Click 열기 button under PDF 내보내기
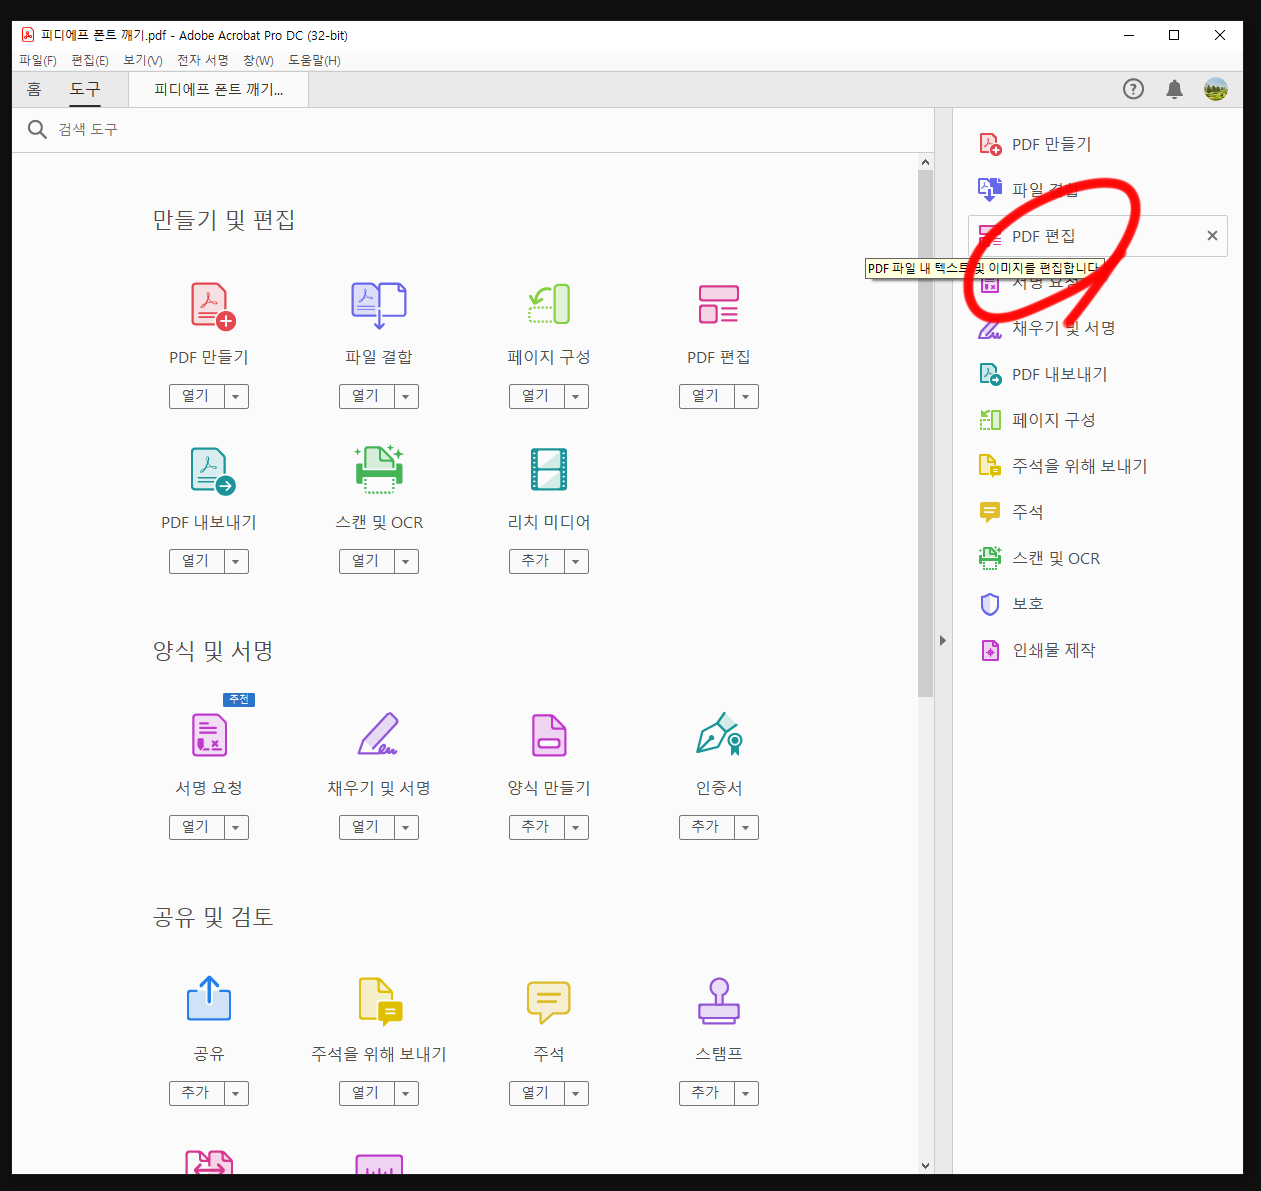 [197, 561]
